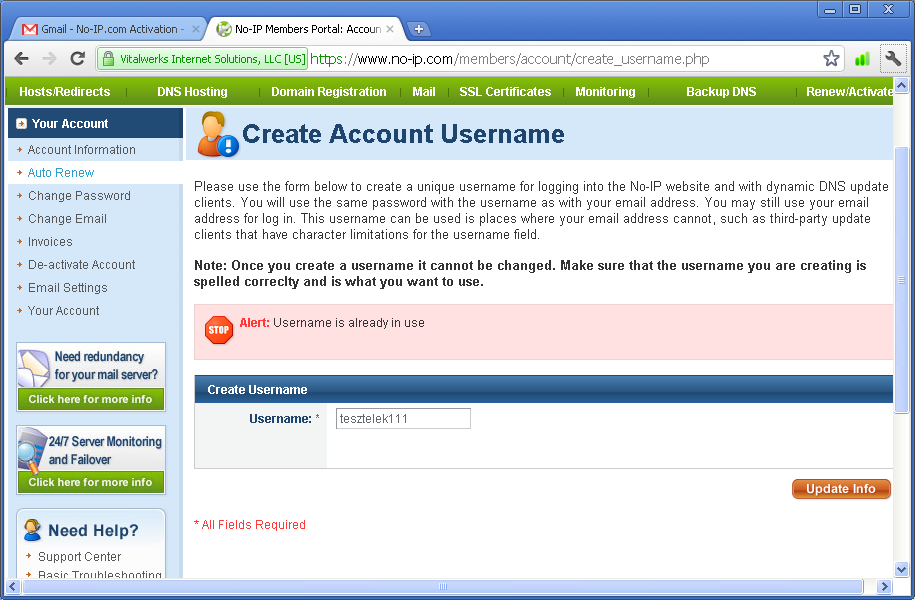The height and width of the screenshot is (600, 915).
Task: View Invoices in the sidebar
Action: [x=50, y=242]
